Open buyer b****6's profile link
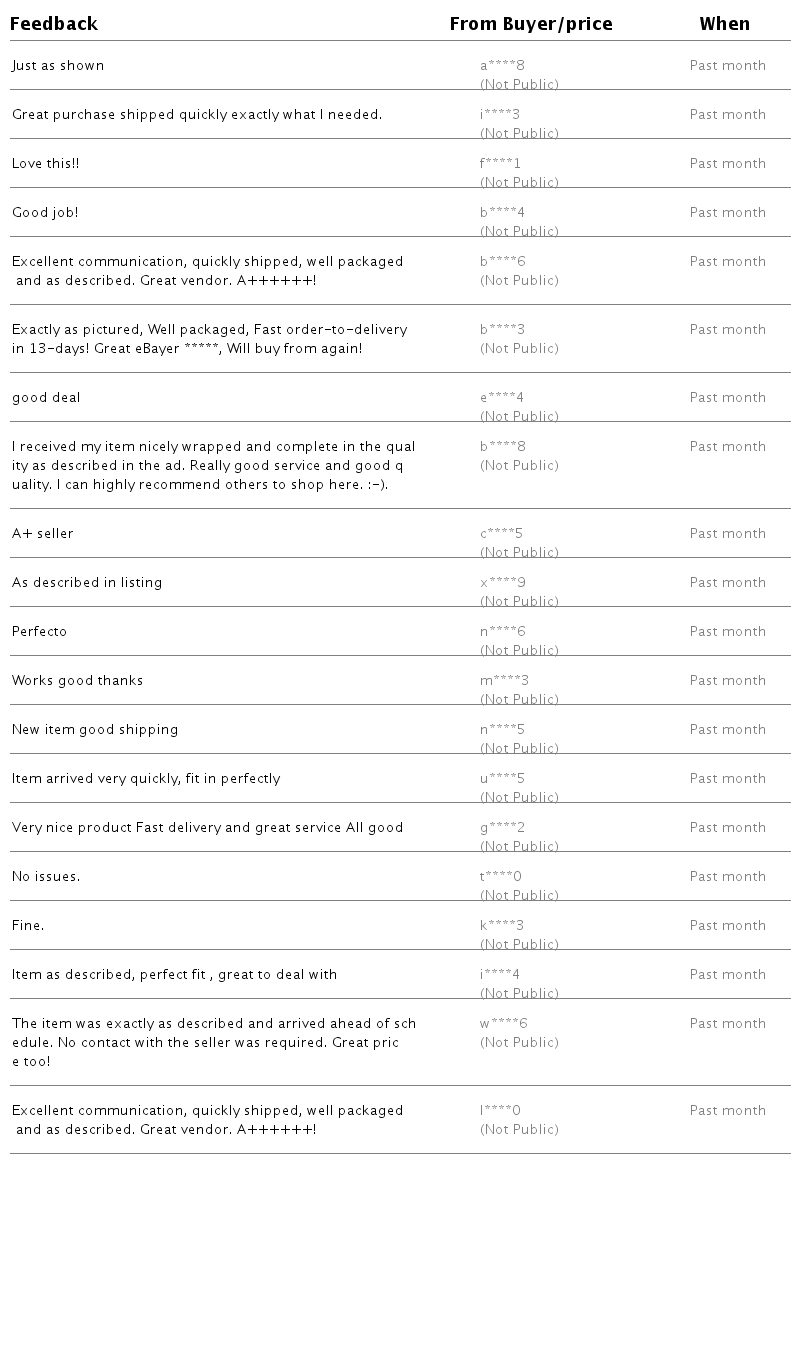This screenshot has height=1368, width=800. point(502,262)
